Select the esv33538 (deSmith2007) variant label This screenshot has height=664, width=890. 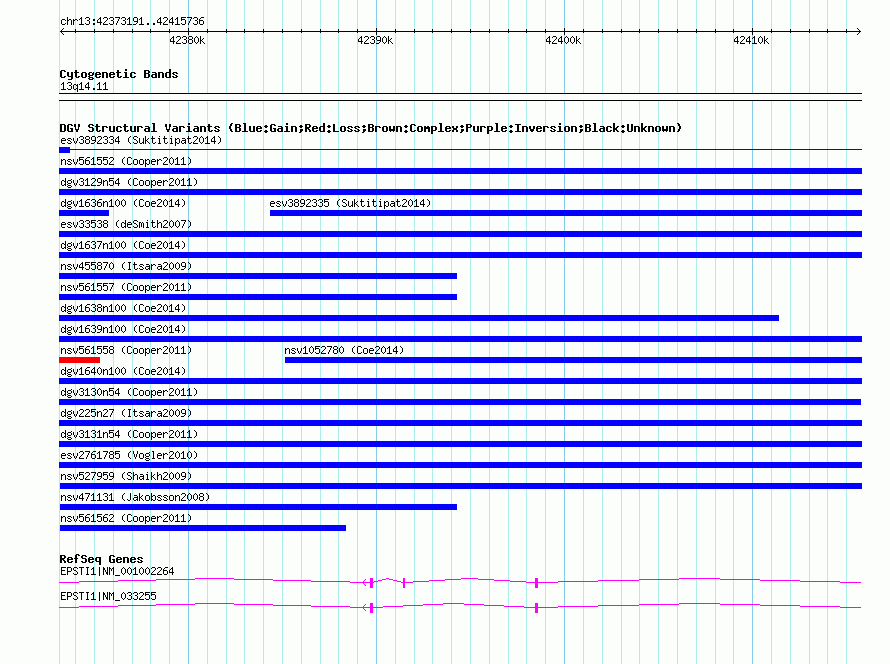(x=126, y=224)
